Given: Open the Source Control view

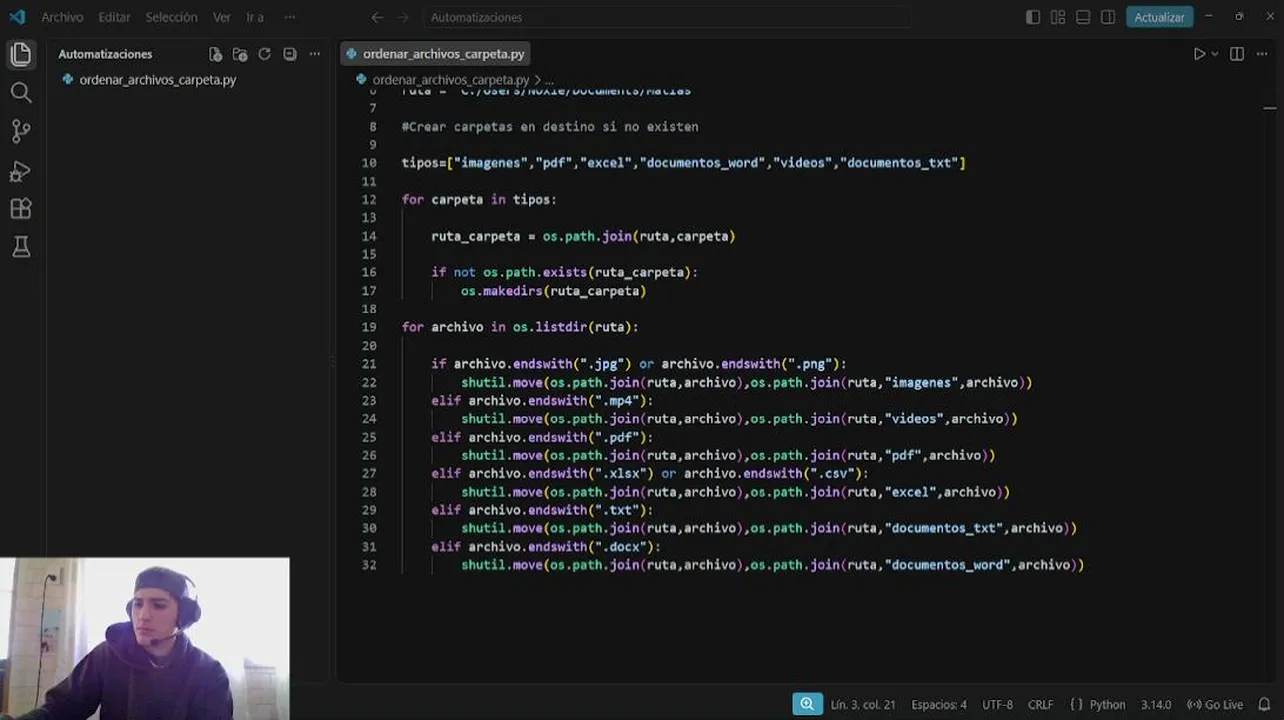Looking at the screenshot, I should pyautogui.click(x=20, y=131).
